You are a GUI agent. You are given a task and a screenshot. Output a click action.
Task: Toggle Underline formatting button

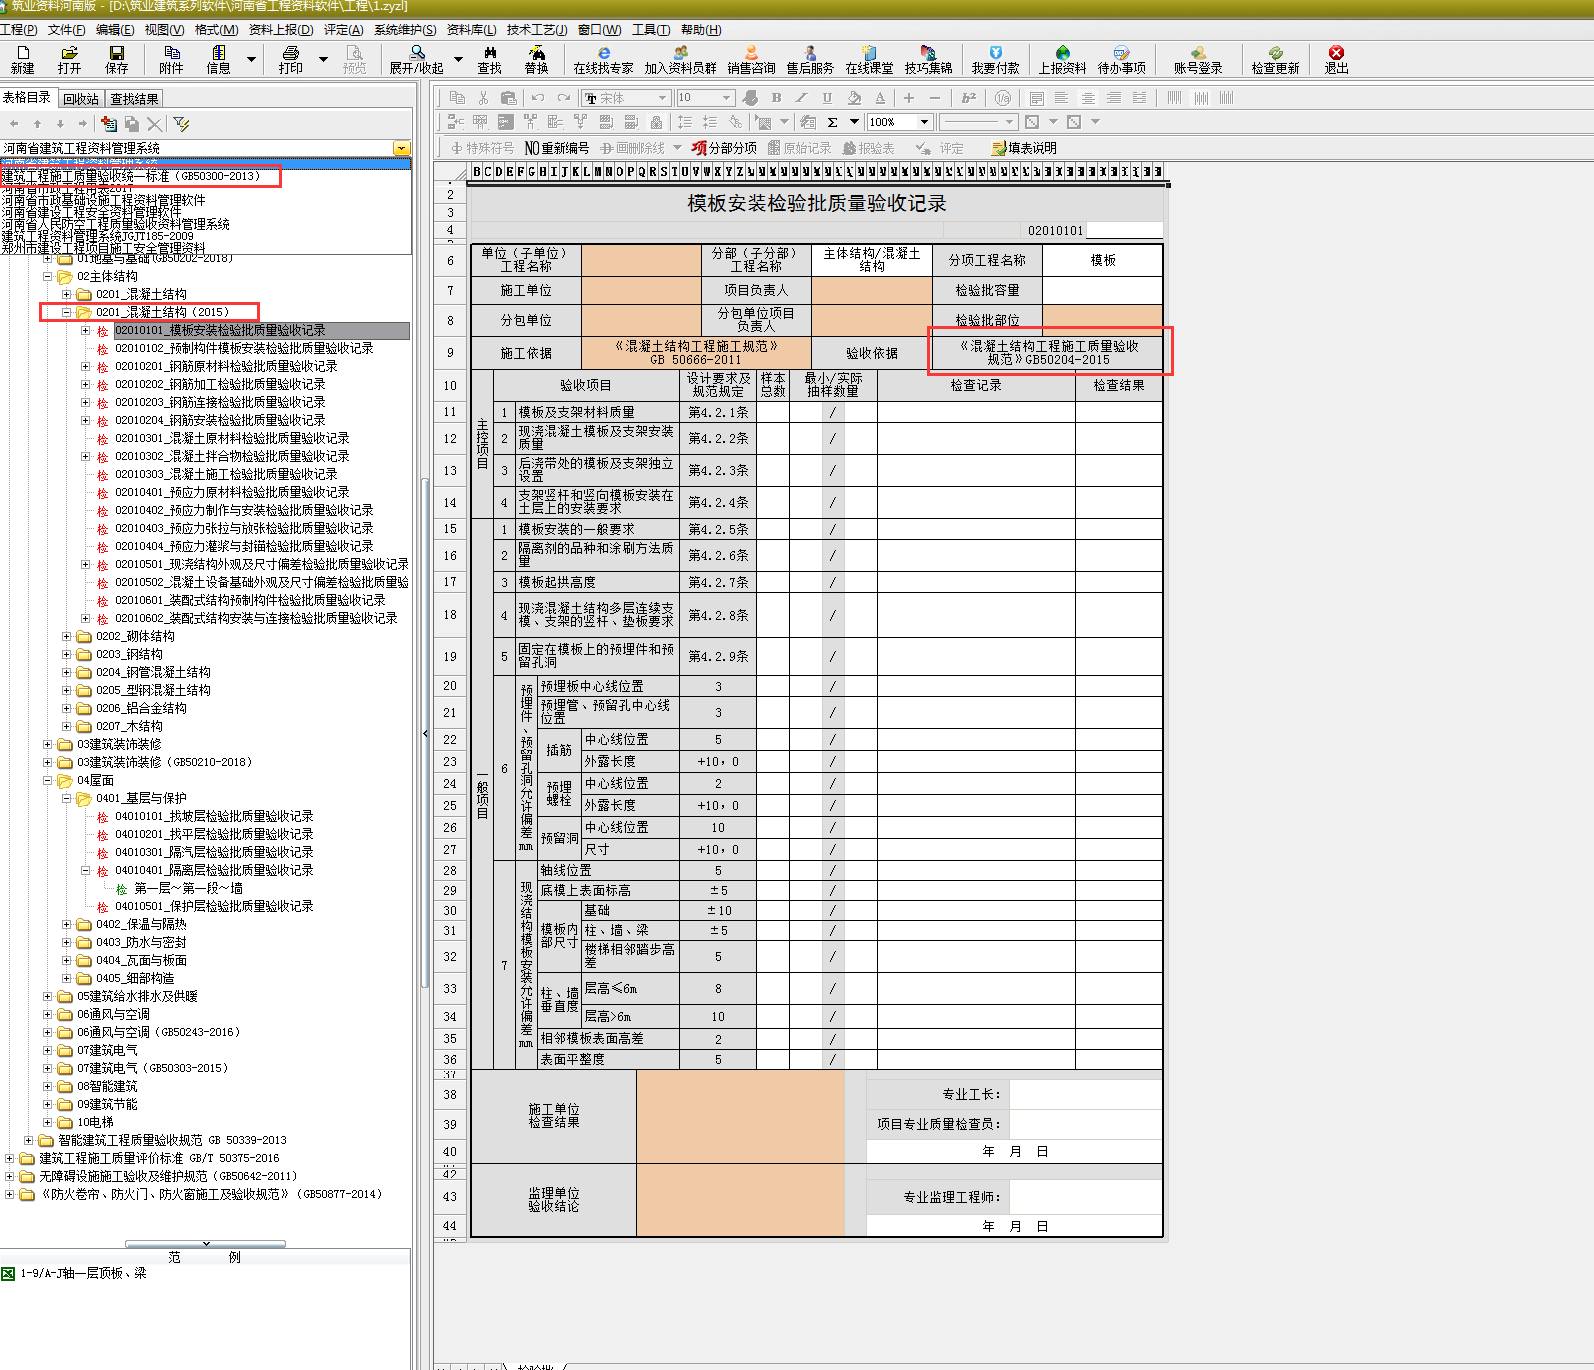pyautogui.click(x=827, y=98)
